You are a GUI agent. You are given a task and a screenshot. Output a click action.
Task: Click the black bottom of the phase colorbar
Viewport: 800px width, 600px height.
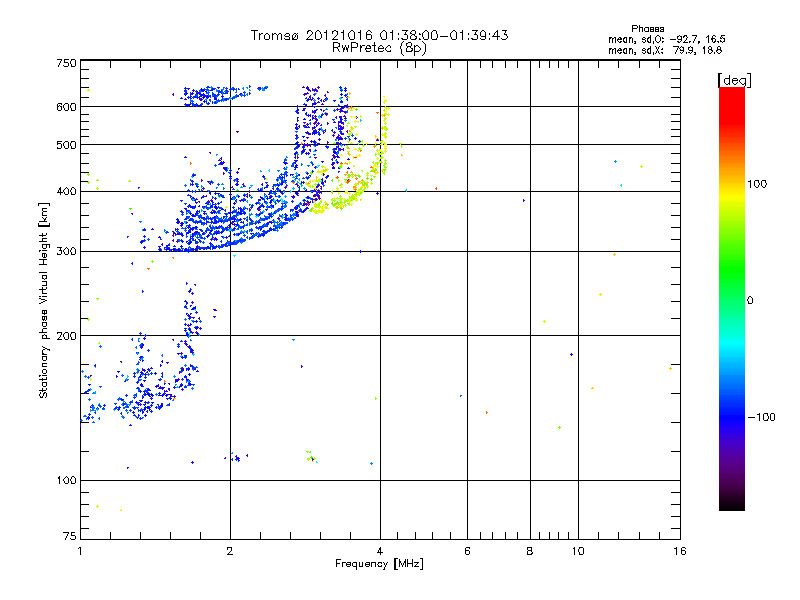(x=732, y=506)
